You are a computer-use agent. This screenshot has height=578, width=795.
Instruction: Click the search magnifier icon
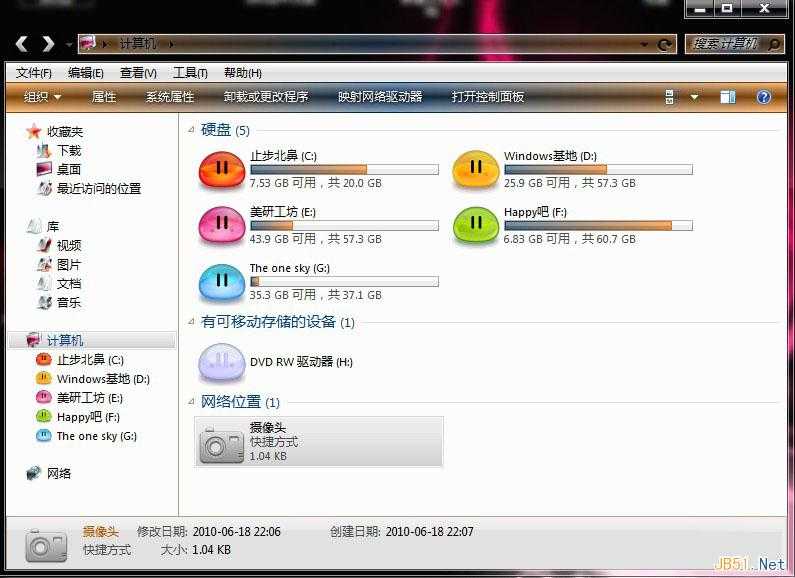[x=774, y=44]
